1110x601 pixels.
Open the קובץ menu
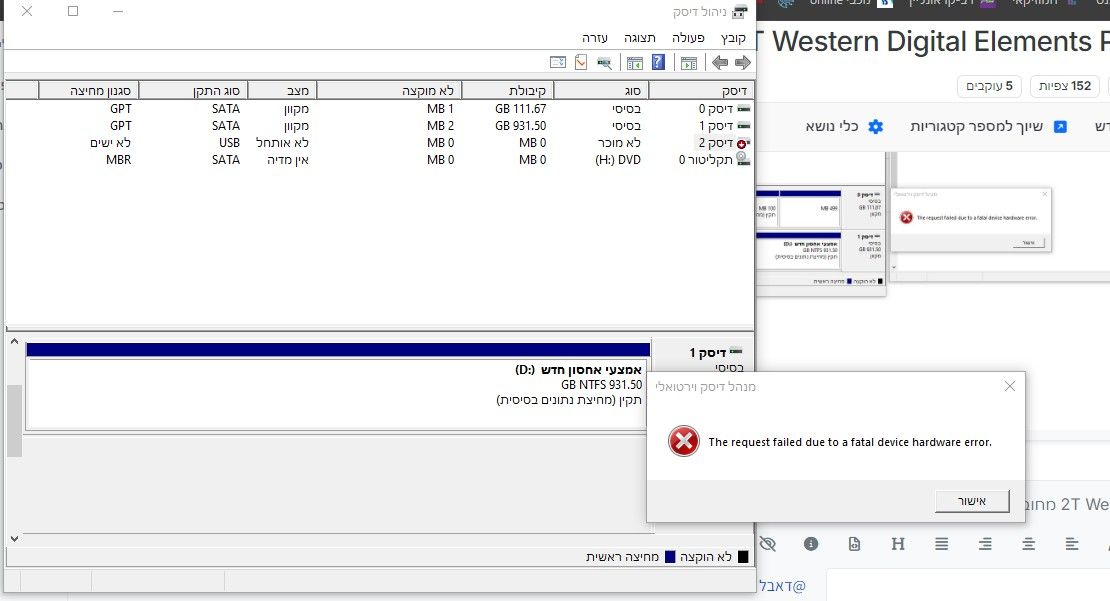733,38
